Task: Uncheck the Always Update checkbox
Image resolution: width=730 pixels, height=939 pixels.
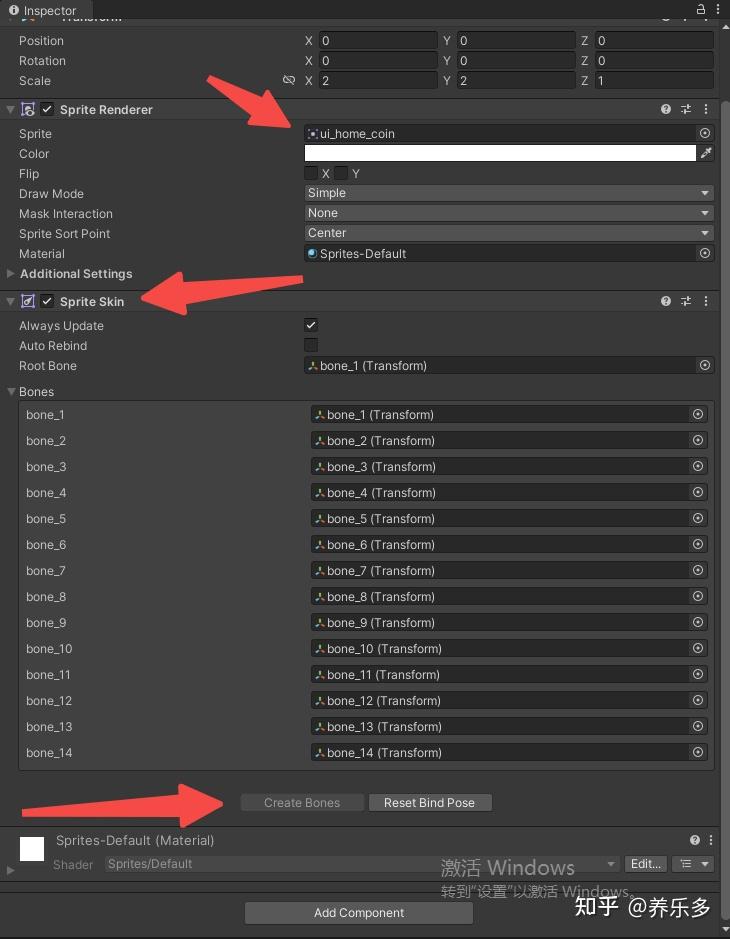Action: click(x=311, y=325)
